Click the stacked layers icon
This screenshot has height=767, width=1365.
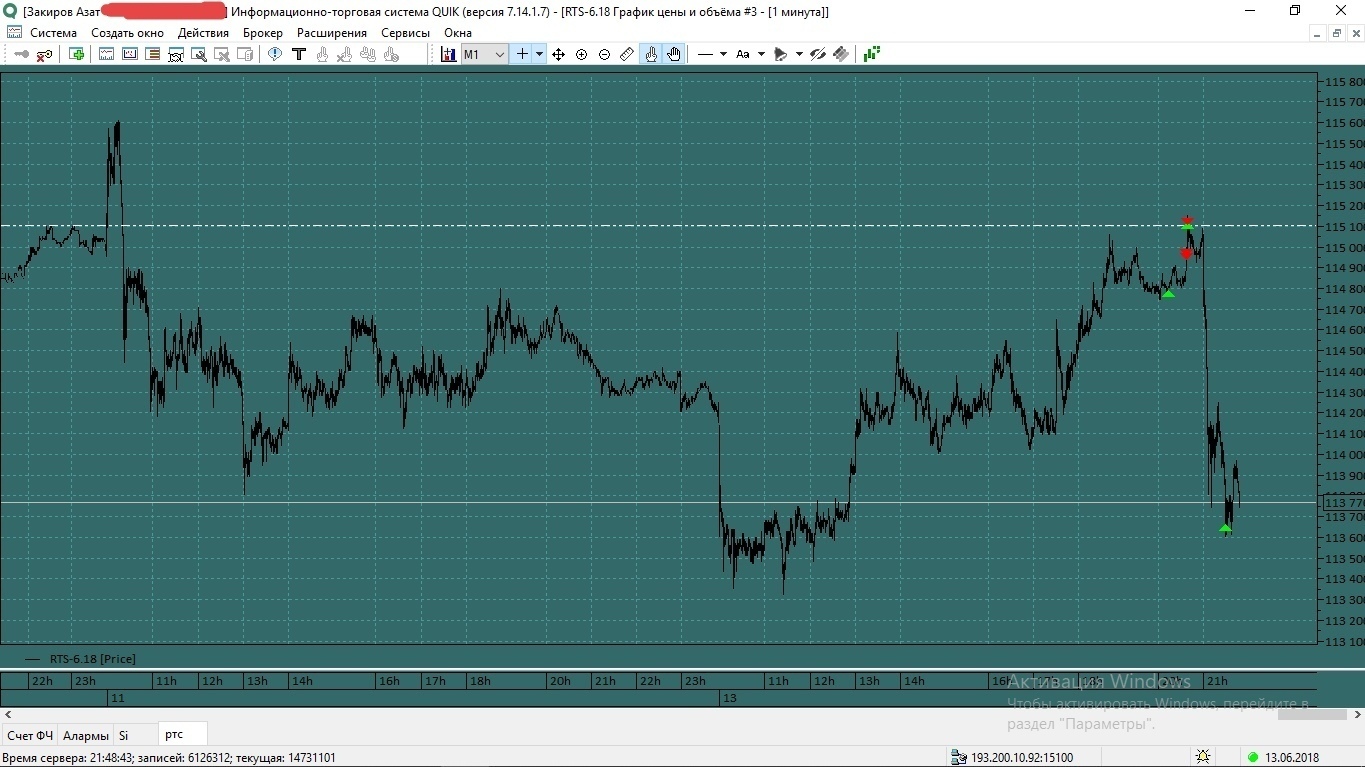pos(841,54)
